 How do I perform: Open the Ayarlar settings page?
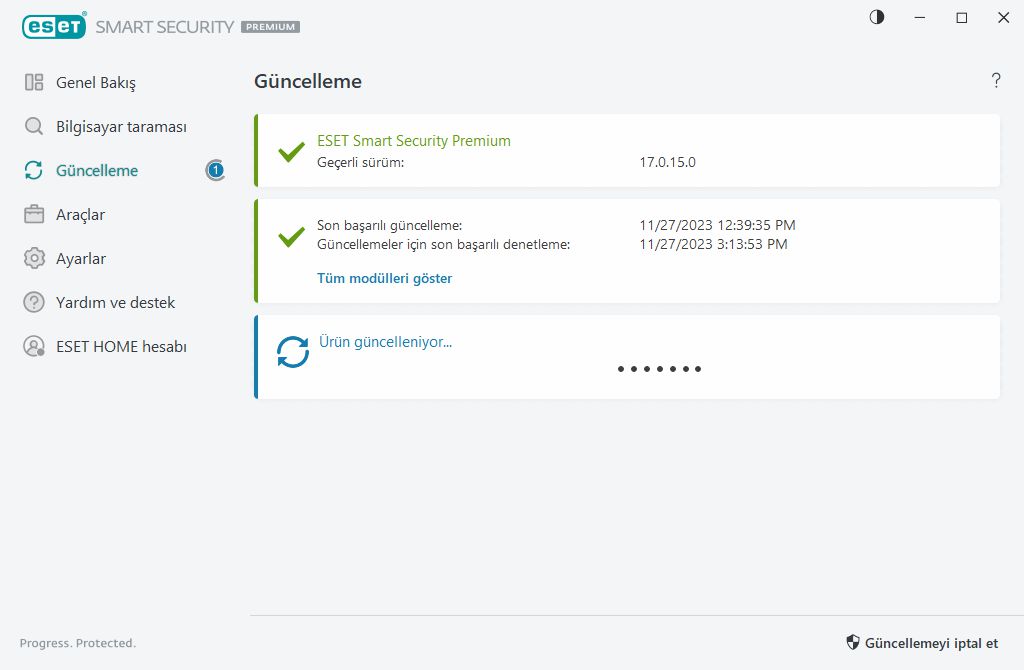pyautogui.click(x=81, y=259)
